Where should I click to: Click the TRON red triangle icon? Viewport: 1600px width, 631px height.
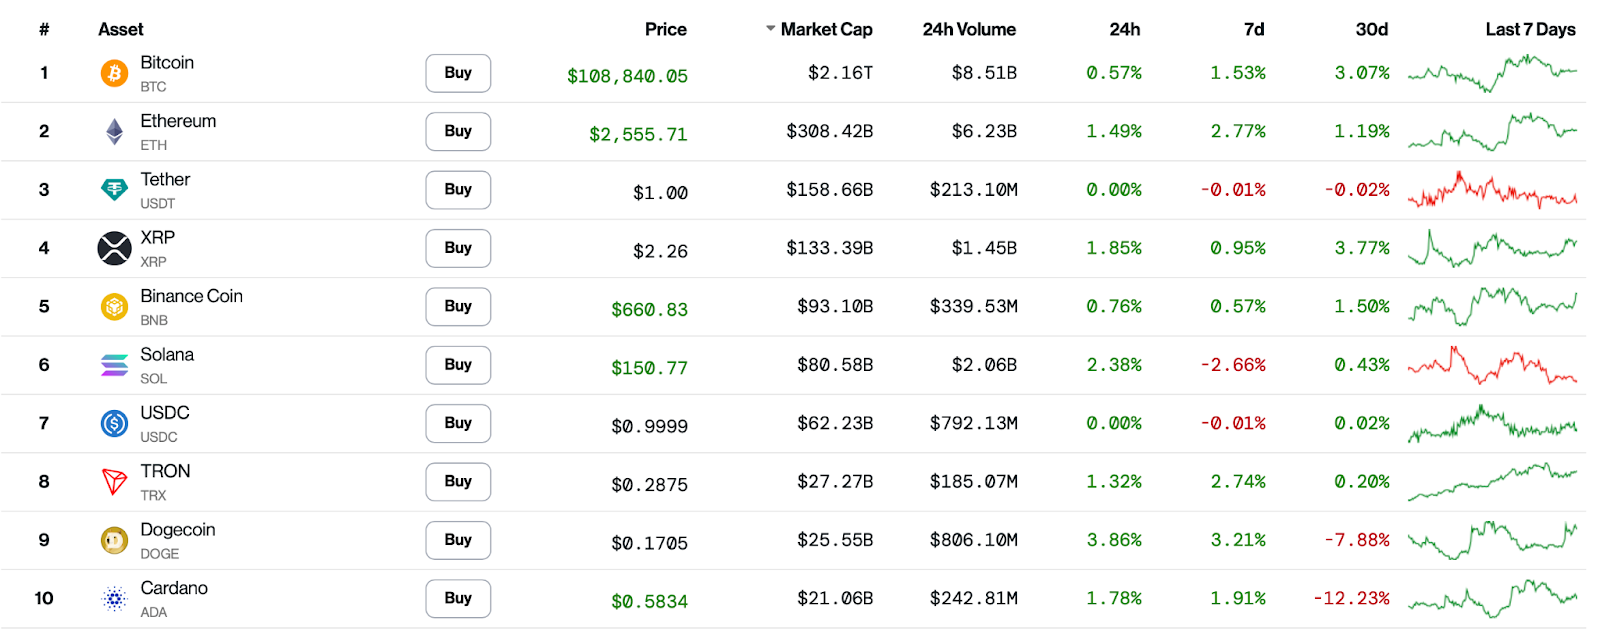tap(114, 482)
